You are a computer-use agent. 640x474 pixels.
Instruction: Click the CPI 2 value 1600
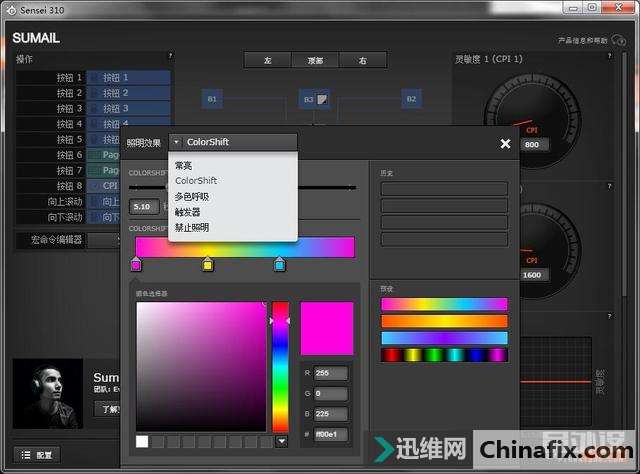(x=532, y=275)
